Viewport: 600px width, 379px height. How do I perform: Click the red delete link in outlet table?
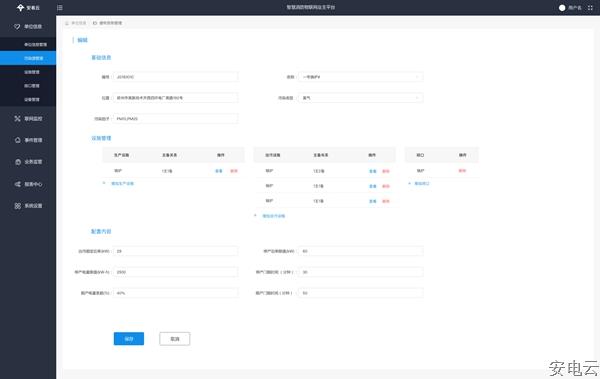click(462, 171)
